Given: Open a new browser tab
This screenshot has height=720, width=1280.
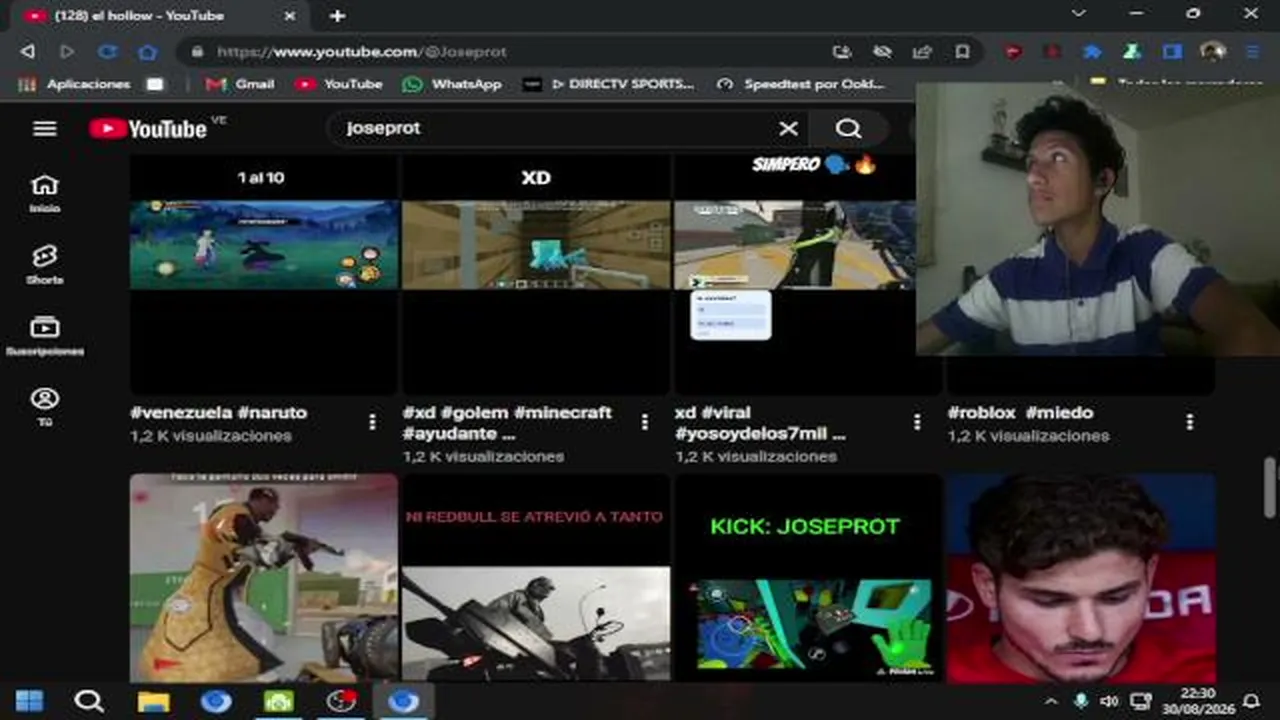Looking at the screenshot, I should tap(338, 16).
